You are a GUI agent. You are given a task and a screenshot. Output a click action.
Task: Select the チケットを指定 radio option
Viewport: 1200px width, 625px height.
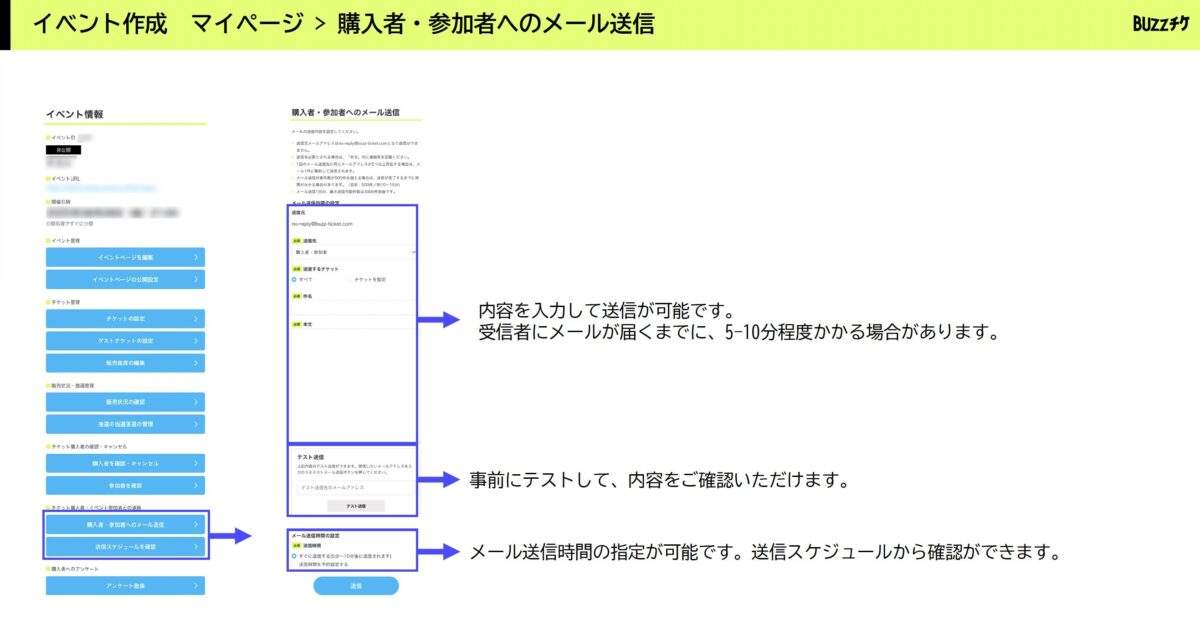(349, 280)
